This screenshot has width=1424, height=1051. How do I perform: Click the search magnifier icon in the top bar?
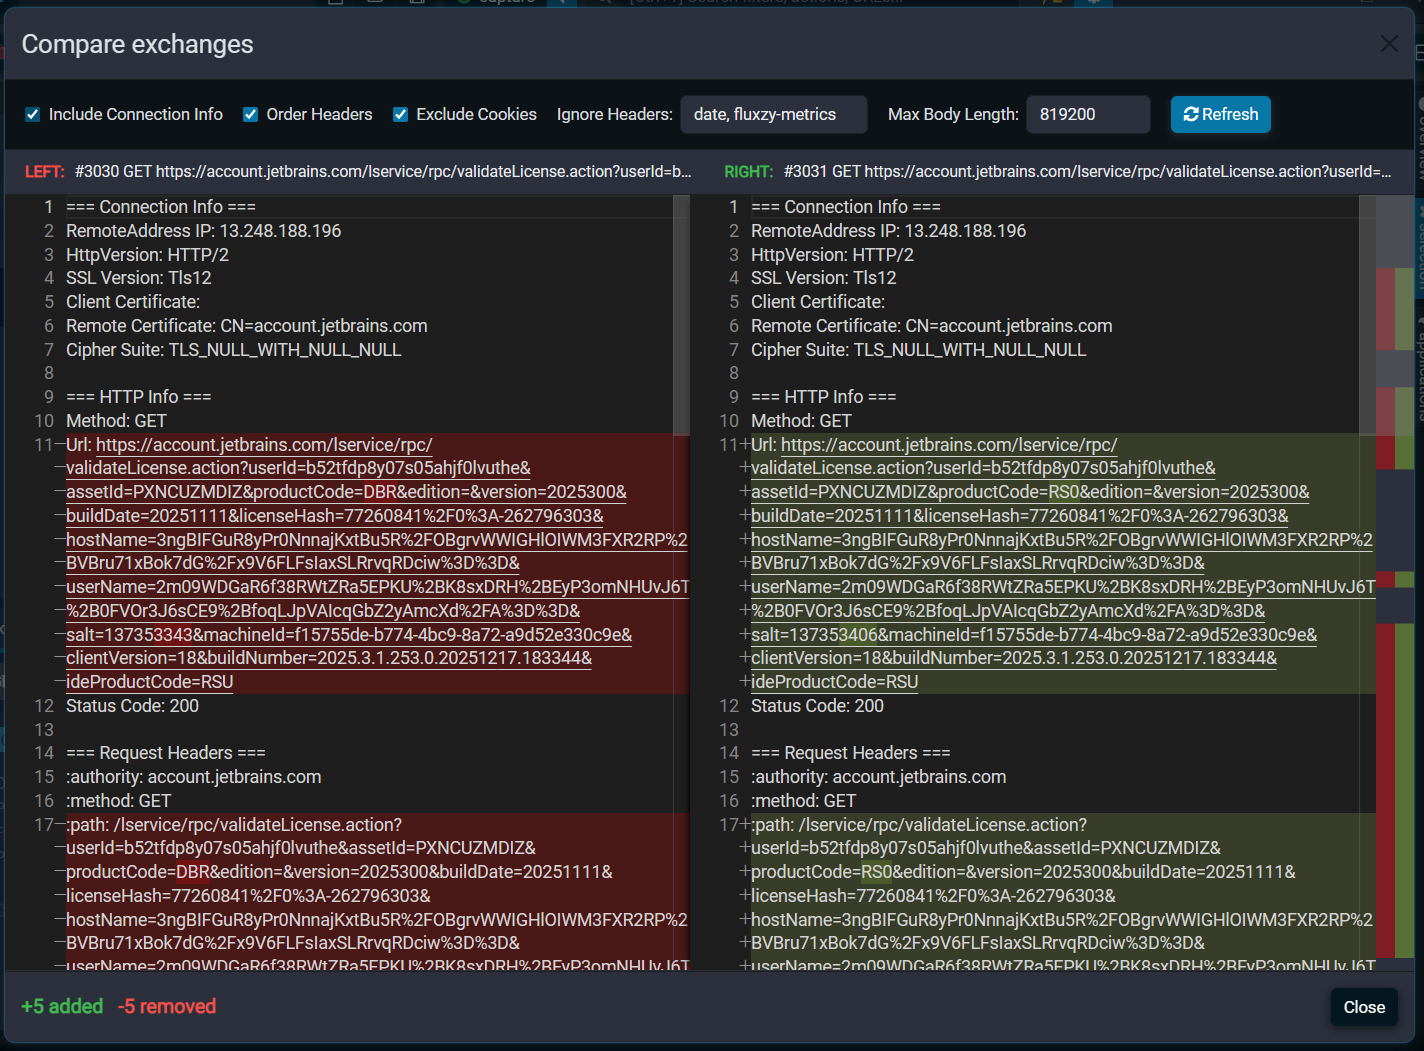(x=602, y=3)
